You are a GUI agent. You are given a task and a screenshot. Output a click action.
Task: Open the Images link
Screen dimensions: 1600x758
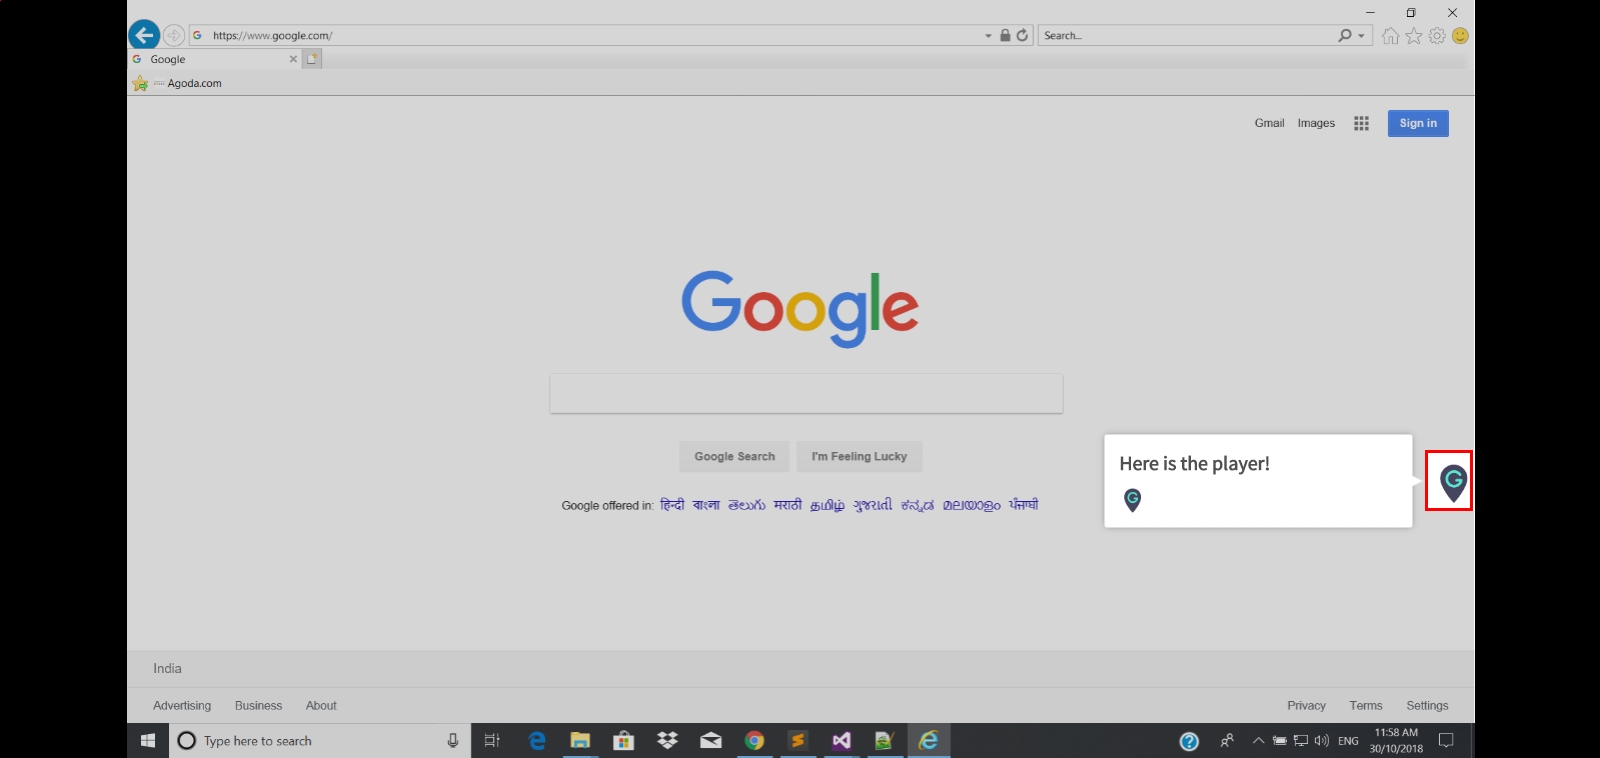tap(1316, 123)
